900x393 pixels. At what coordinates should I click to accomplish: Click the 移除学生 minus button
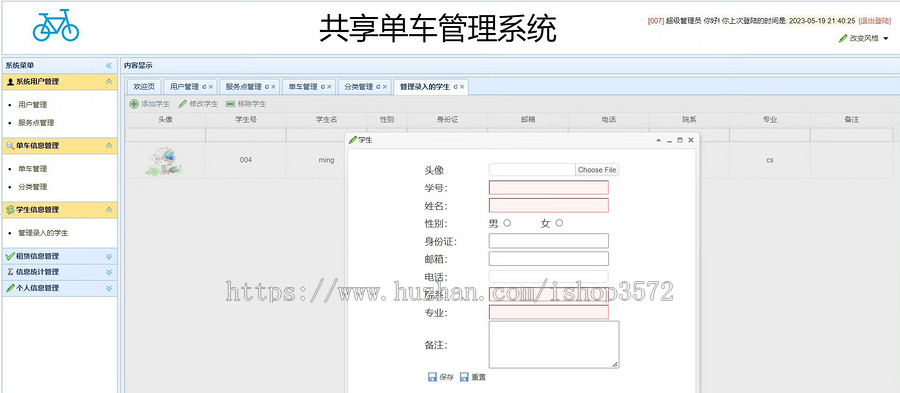pos(246,104)
